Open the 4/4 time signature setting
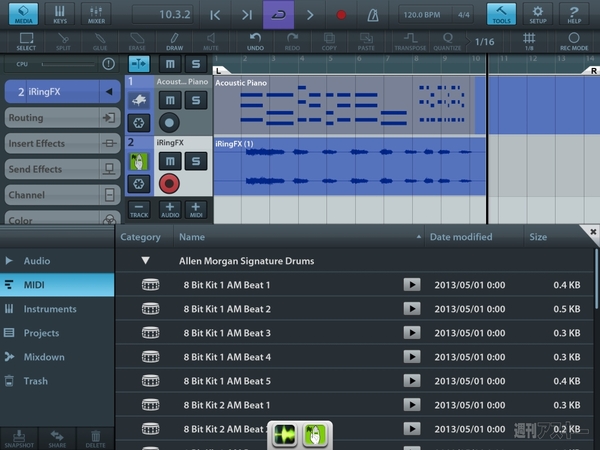Screen dimensions: 600x450 coord(463,15)
